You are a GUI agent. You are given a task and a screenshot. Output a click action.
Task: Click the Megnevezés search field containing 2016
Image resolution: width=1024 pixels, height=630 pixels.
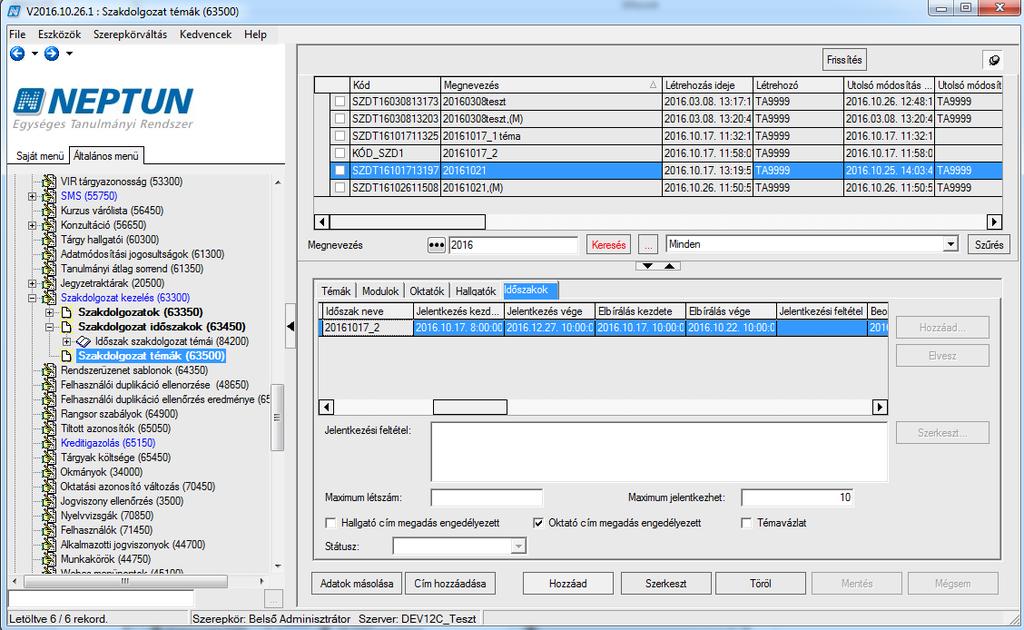pos(513,245)
